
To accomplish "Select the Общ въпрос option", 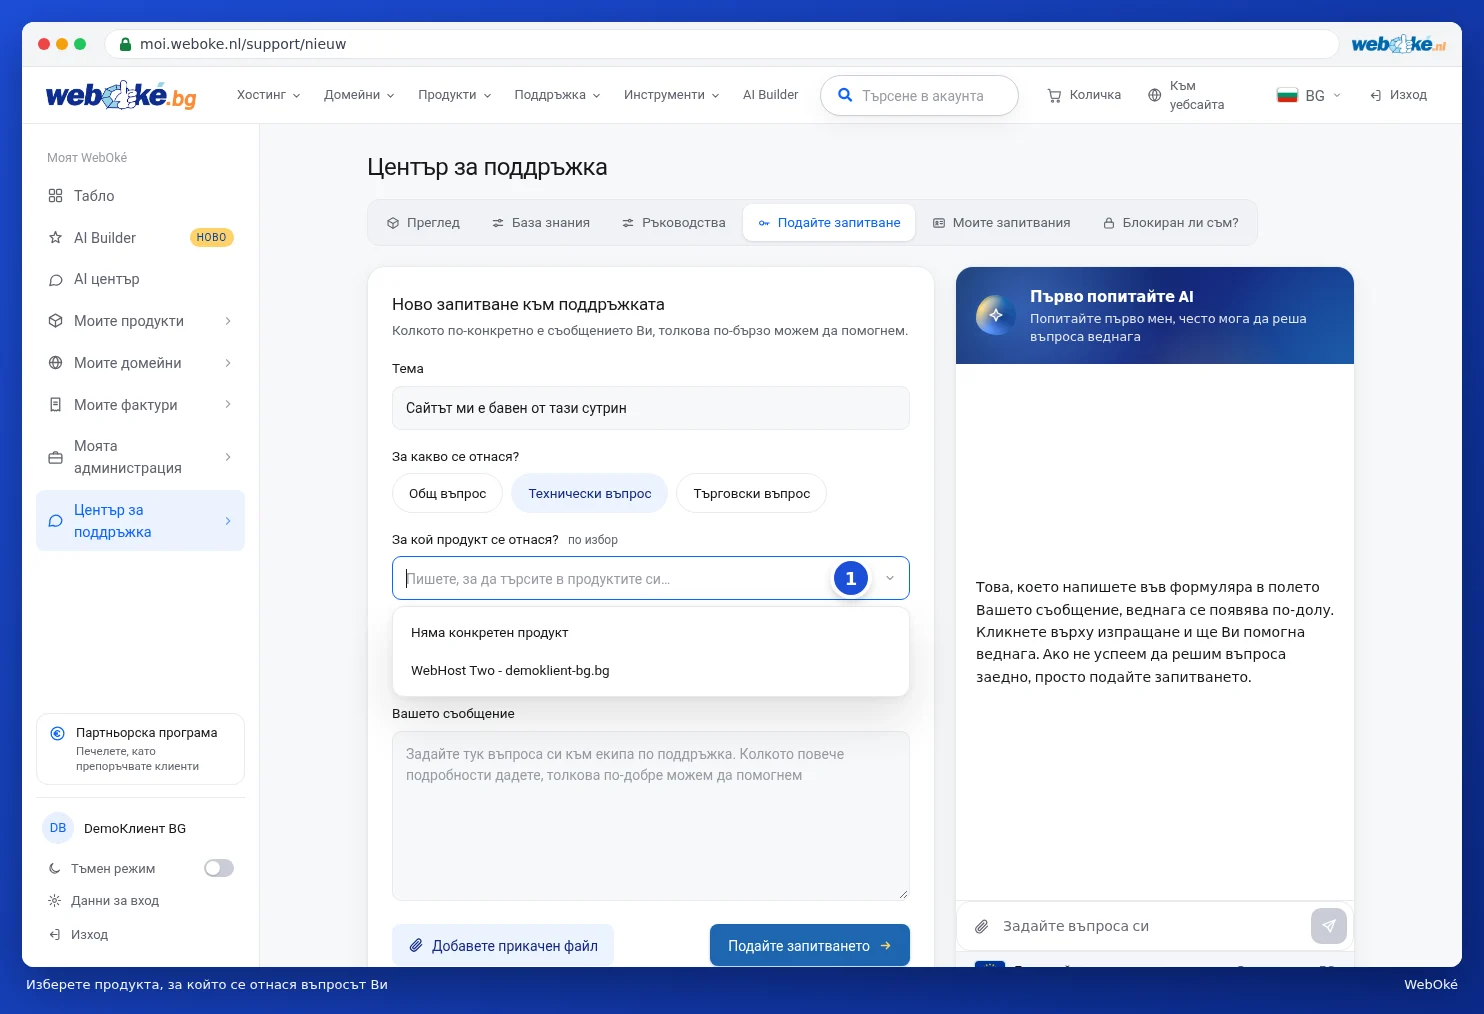I will click(447, 494).
